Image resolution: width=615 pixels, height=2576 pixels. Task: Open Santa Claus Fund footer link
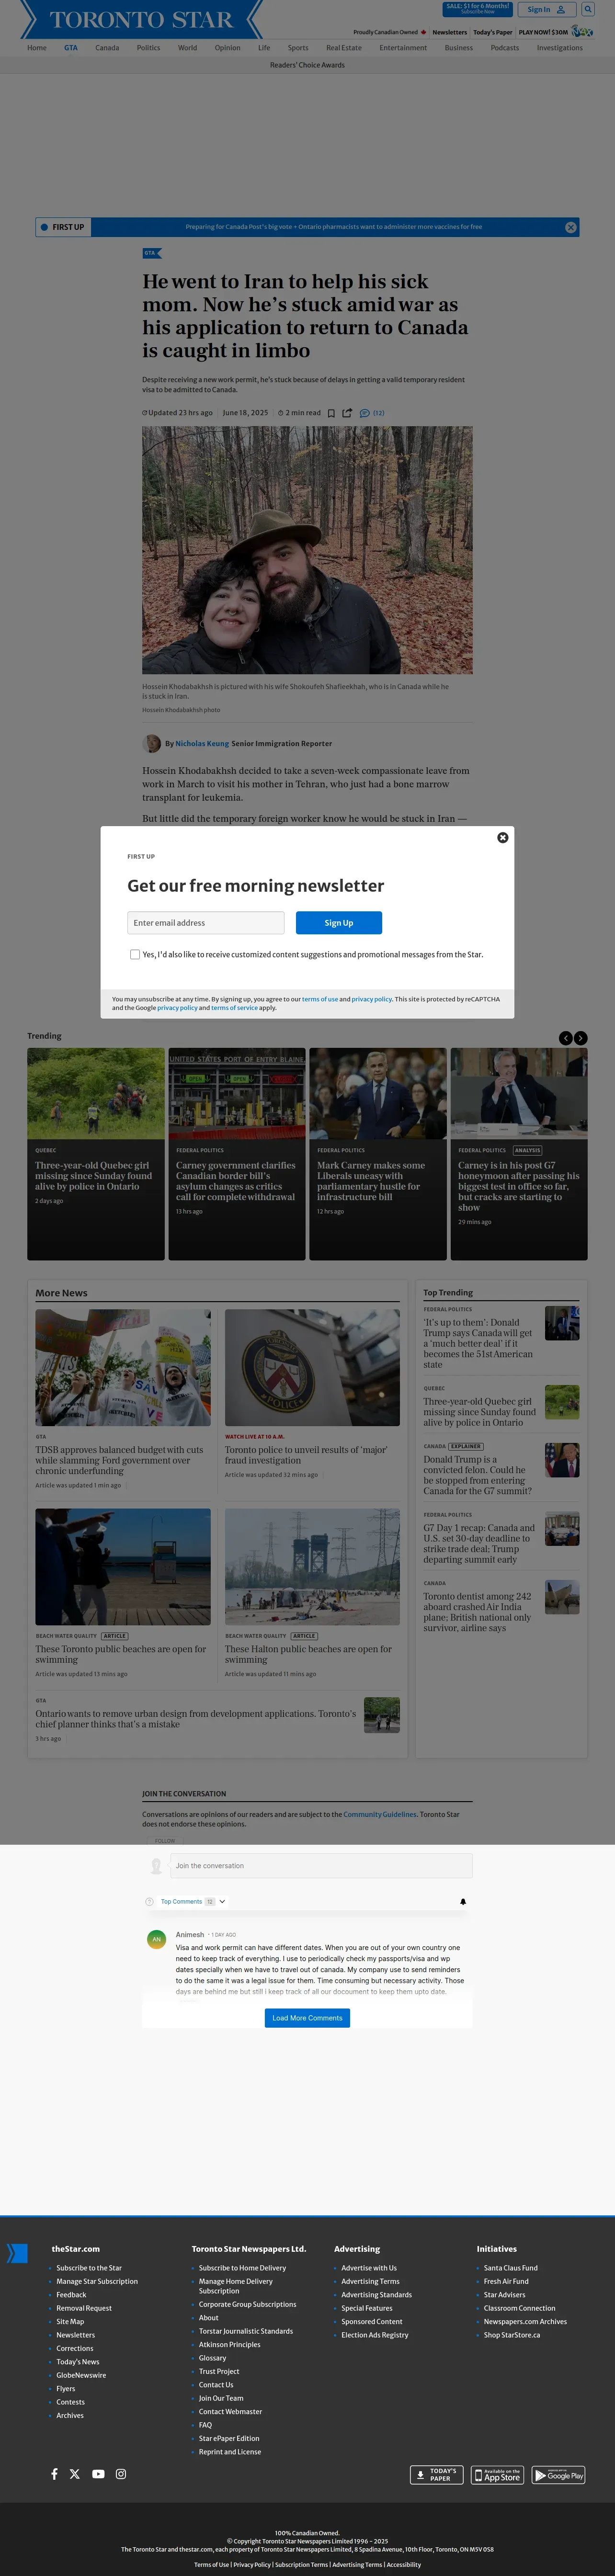(x=510, y=2268)
